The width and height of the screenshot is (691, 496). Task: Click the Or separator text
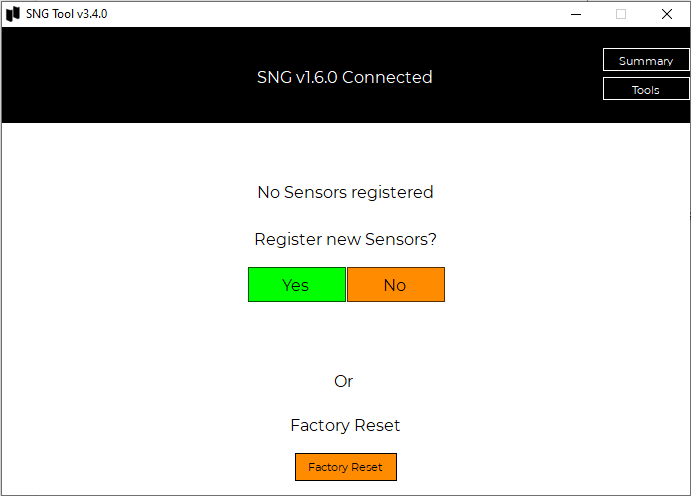[344, 381]
